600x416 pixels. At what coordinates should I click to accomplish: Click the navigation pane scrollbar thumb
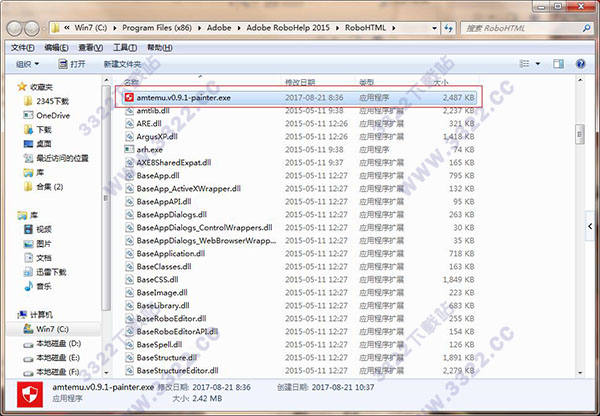(x=106, y=198)
